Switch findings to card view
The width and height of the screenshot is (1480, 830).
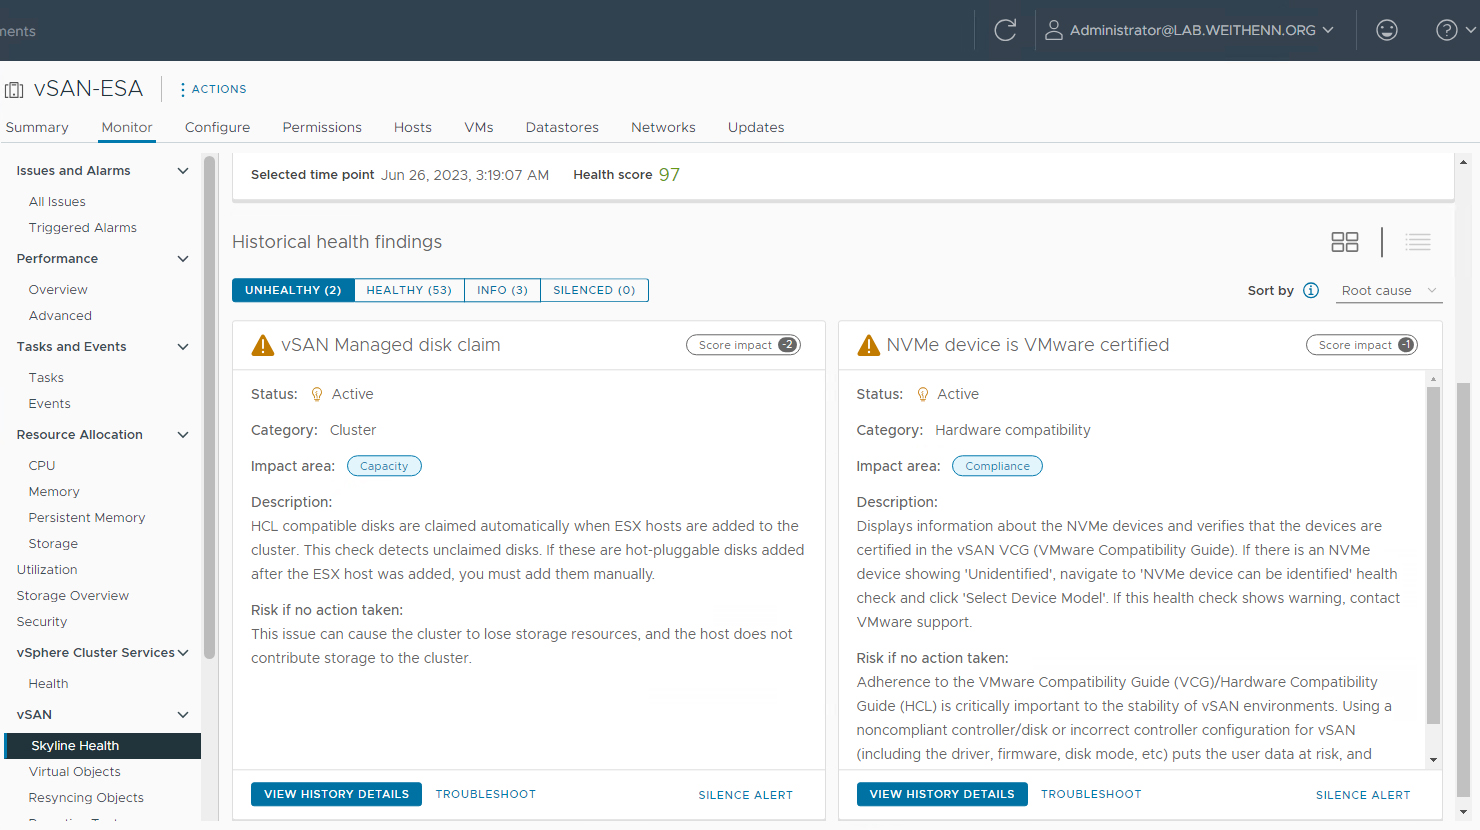coord(1345,242)
